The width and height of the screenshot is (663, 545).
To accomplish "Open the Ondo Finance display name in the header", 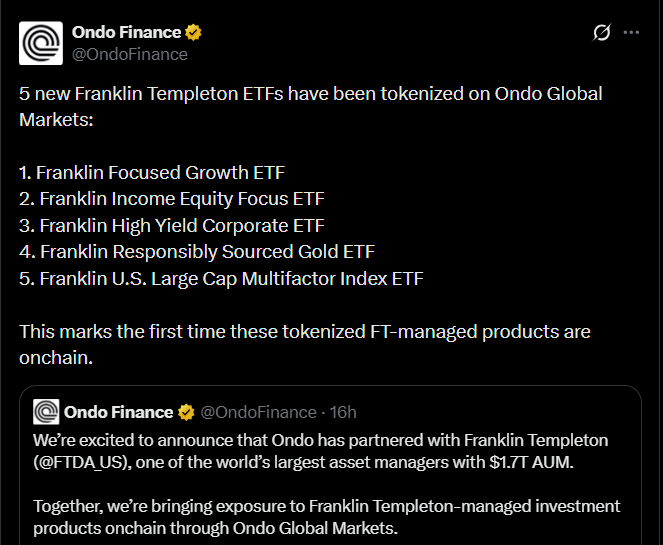I will click(x=128, y=32).
